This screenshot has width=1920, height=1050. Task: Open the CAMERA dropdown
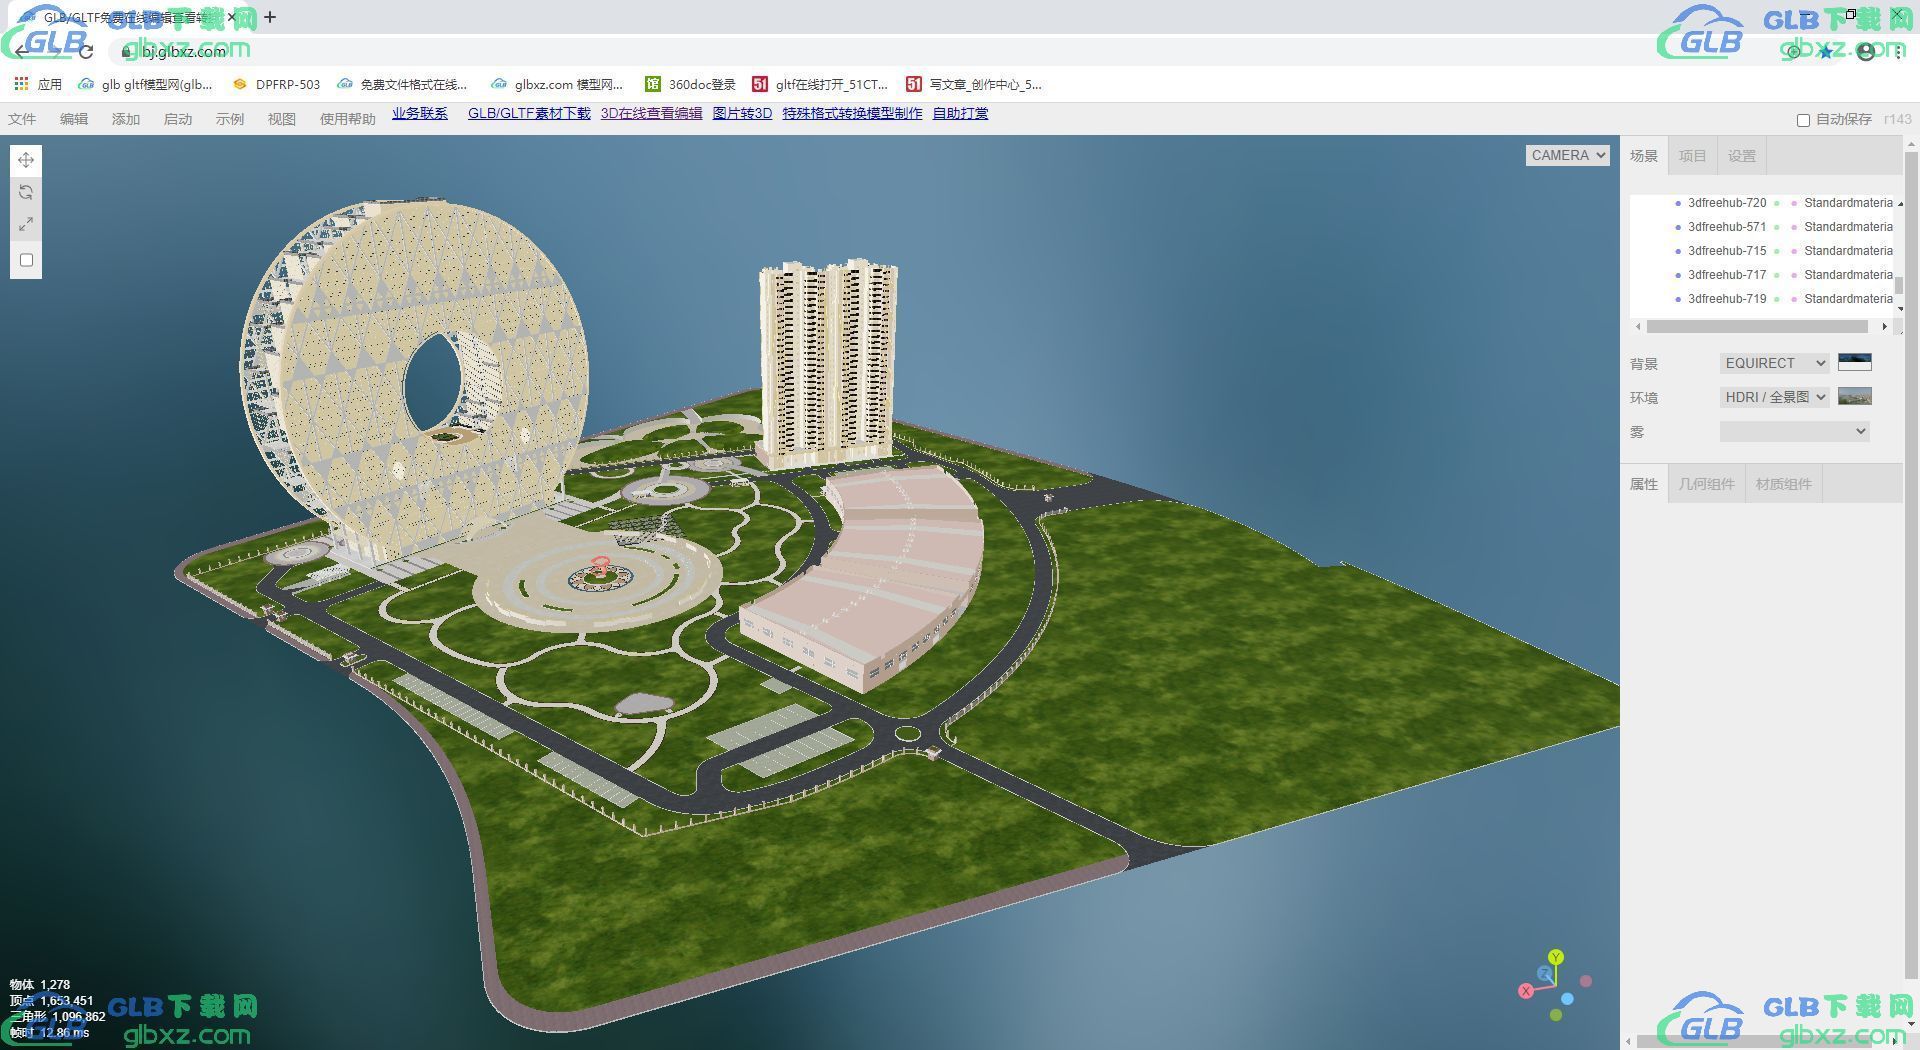click(1567, 155)
